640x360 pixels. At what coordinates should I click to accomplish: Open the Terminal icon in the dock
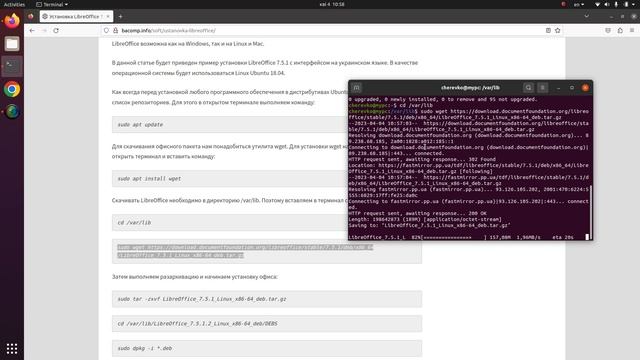pos(12,66)
